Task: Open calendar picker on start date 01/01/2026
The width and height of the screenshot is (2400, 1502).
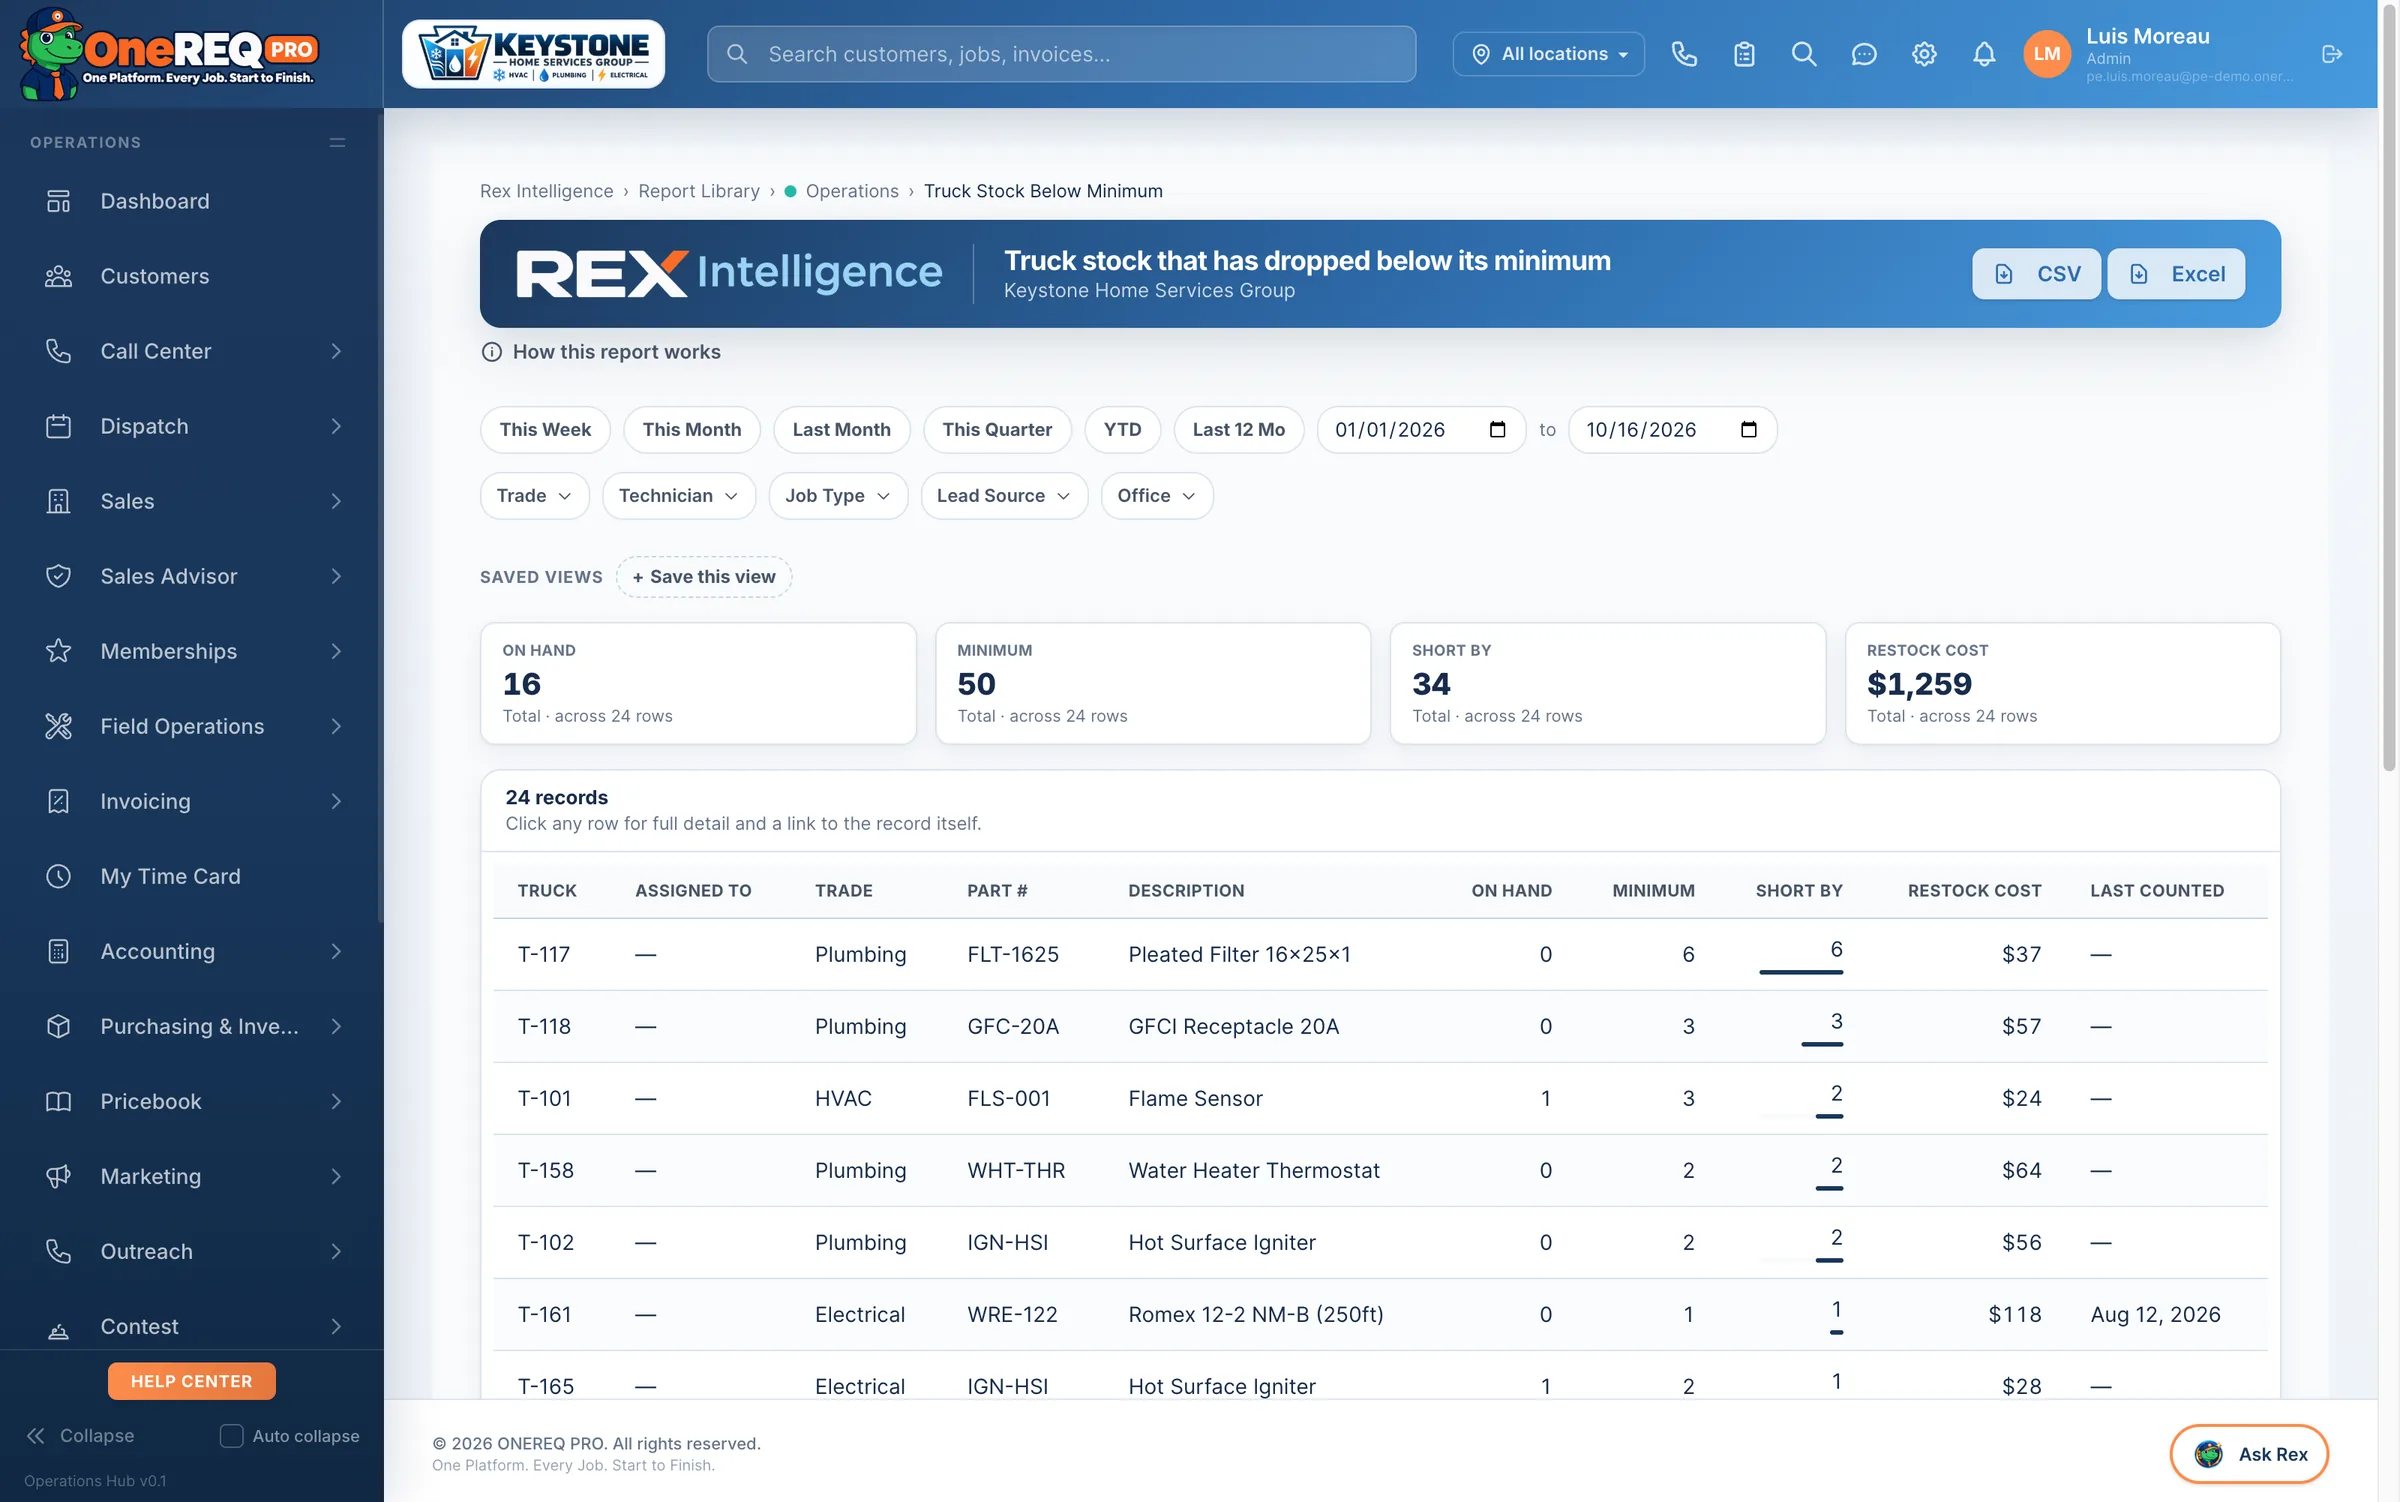Action: [x=1497, y=429]
